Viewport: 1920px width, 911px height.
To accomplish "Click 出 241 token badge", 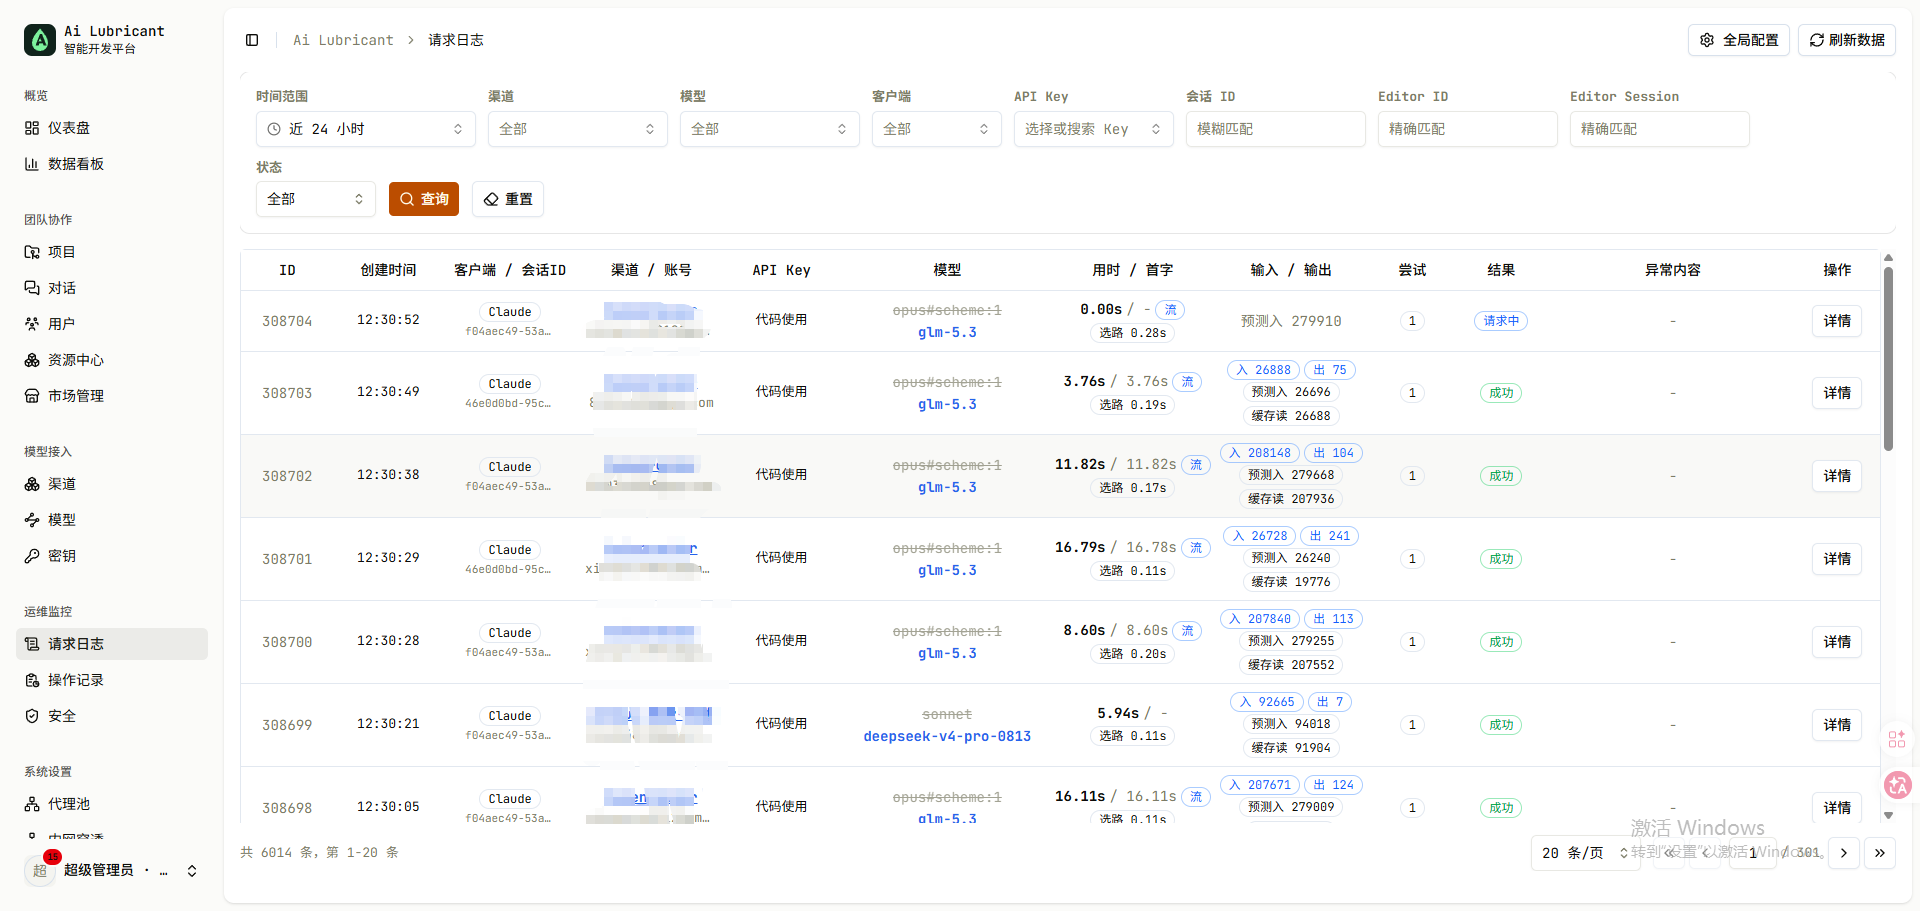I will click(x=1330, y=536).
